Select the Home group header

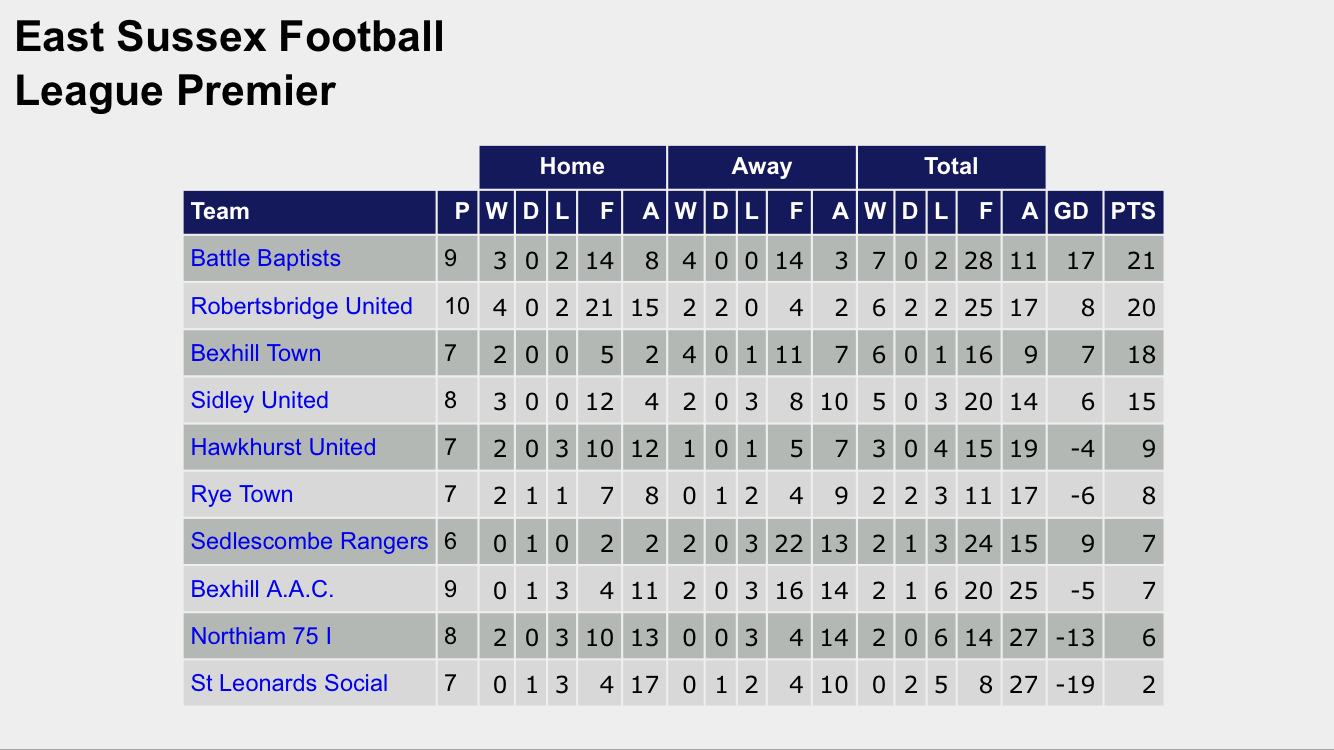pos(572,166)
